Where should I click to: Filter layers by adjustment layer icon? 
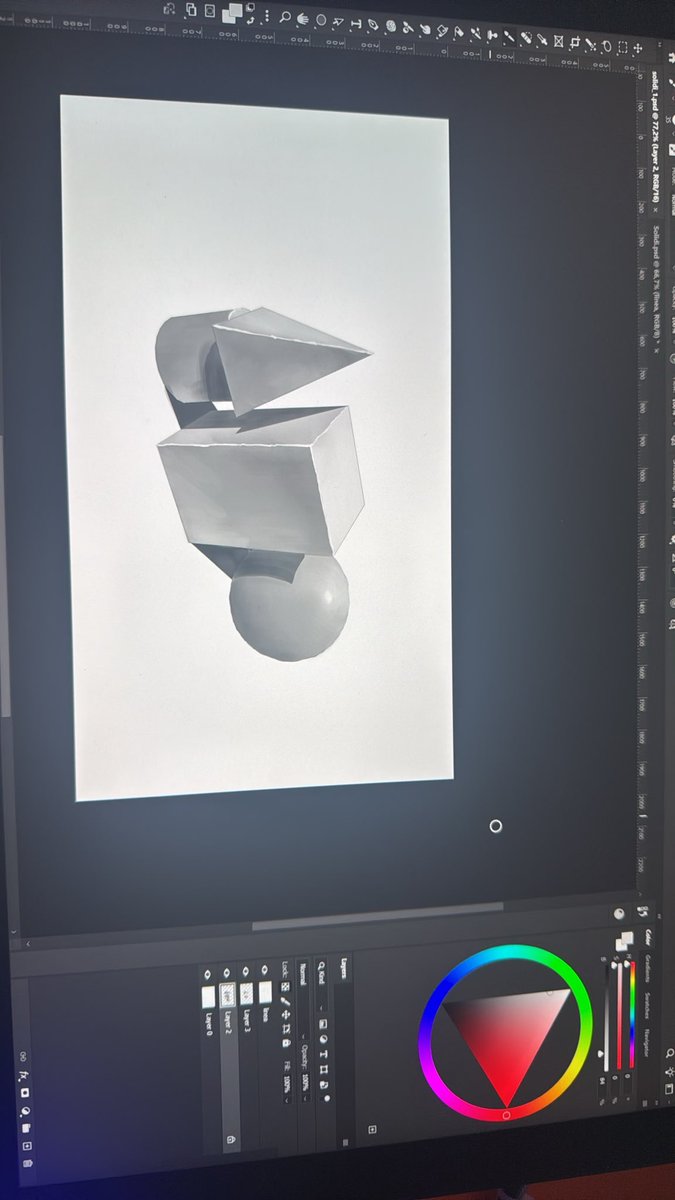click(324, 1038)
